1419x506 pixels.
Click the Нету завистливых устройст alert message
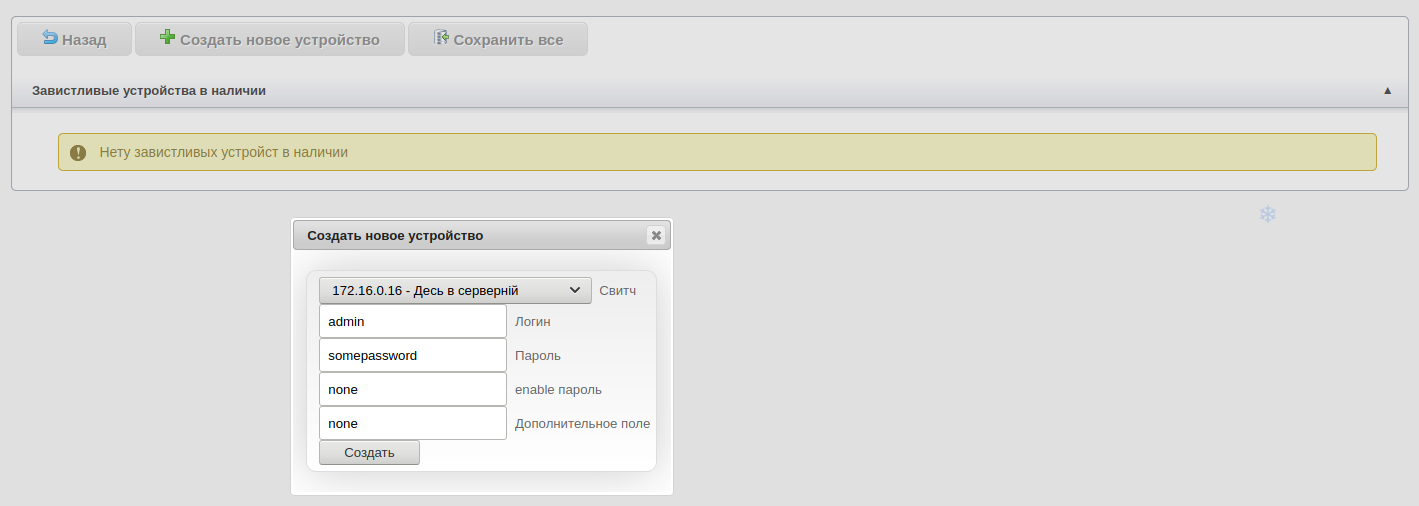223,153
